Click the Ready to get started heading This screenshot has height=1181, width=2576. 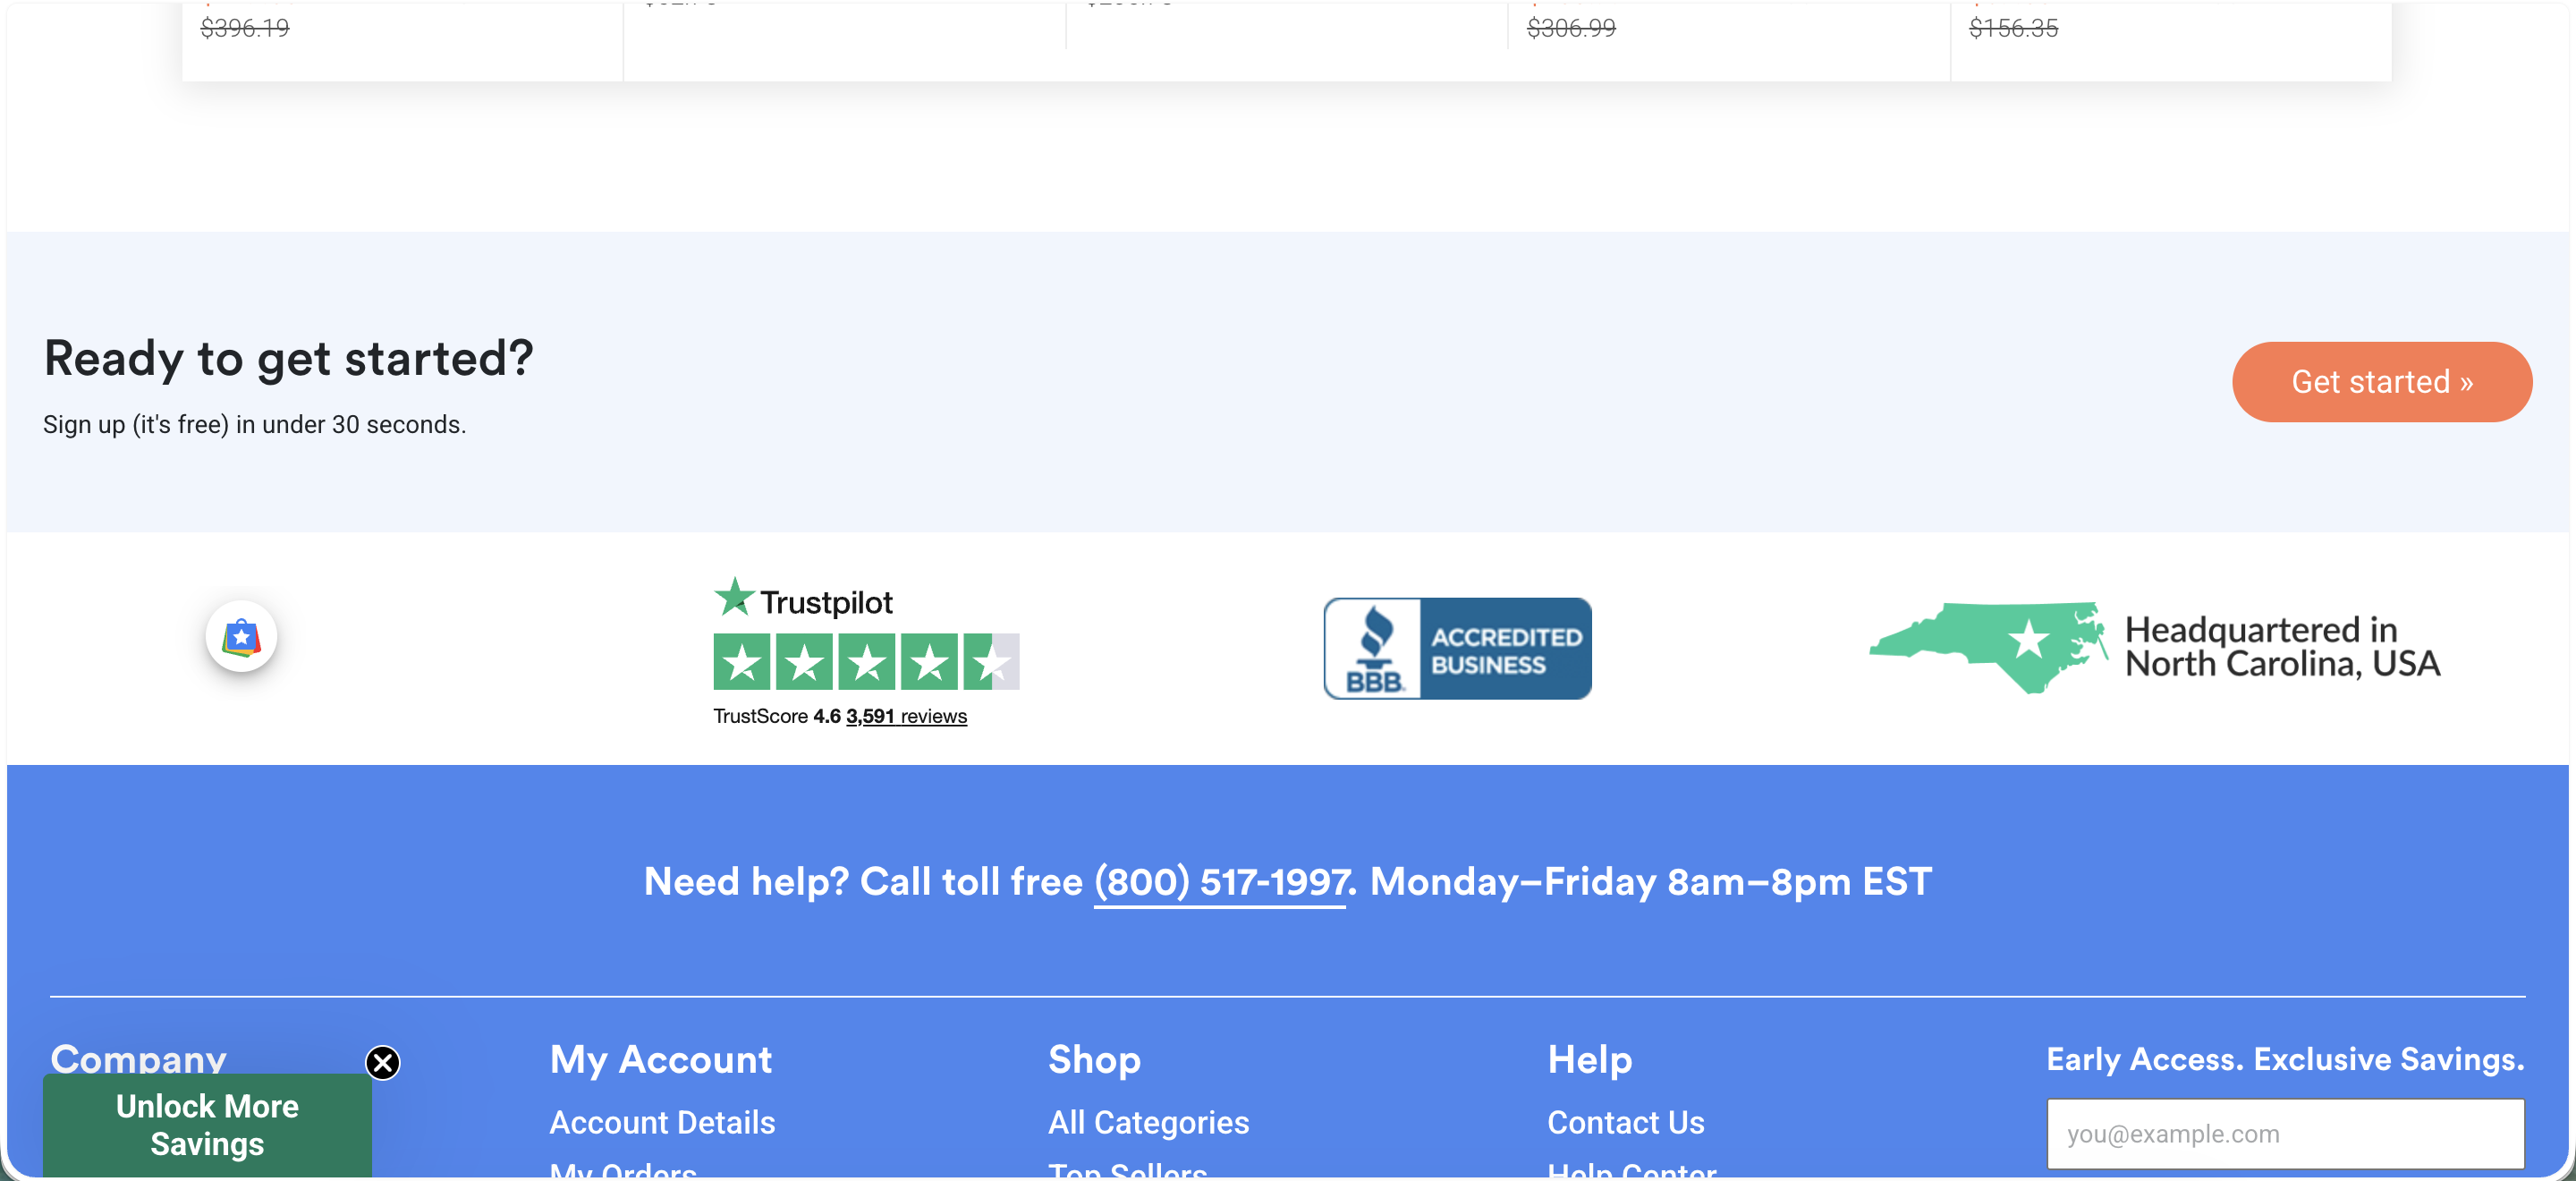click(288, 359)
